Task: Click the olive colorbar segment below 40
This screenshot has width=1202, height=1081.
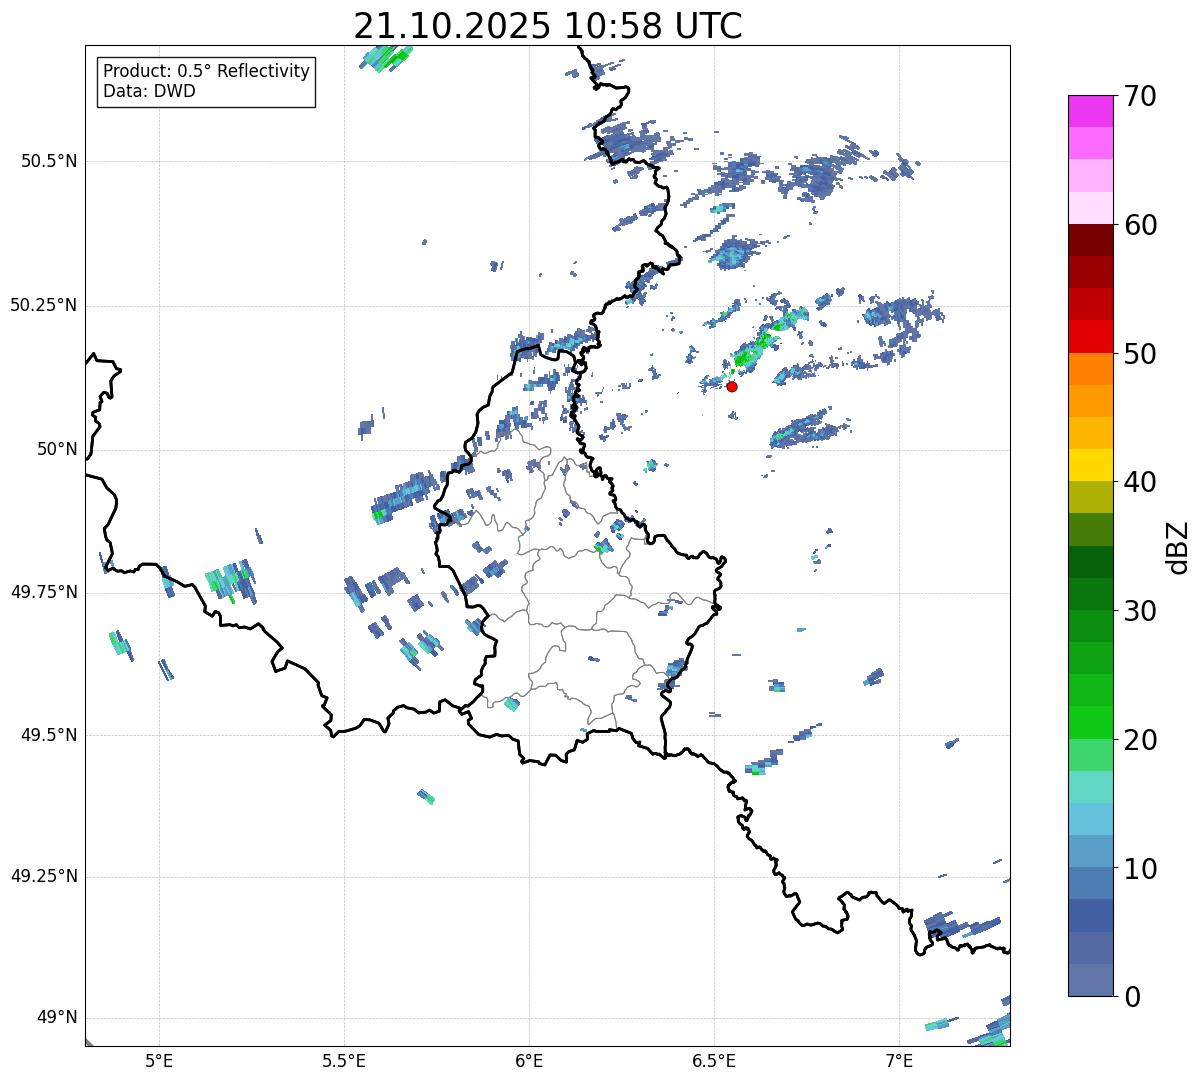Action: click(x=1090, y=497)
